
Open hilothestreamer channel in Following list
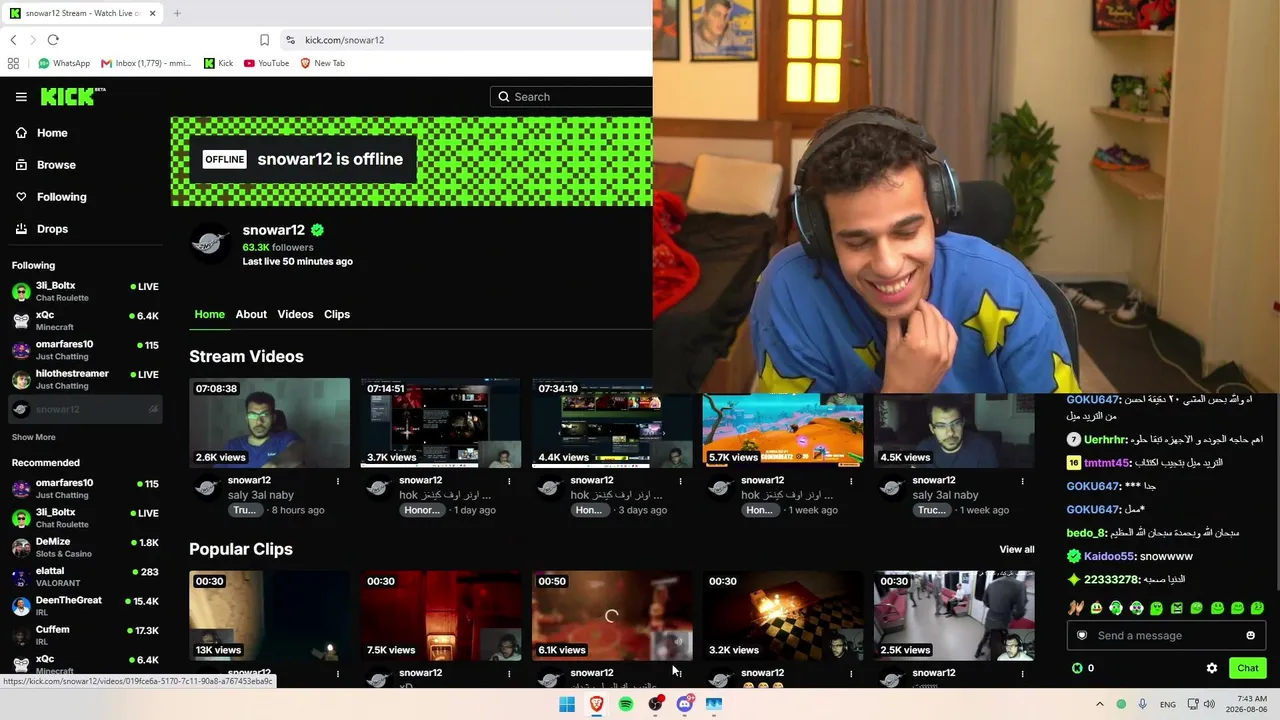pos(85,379)
